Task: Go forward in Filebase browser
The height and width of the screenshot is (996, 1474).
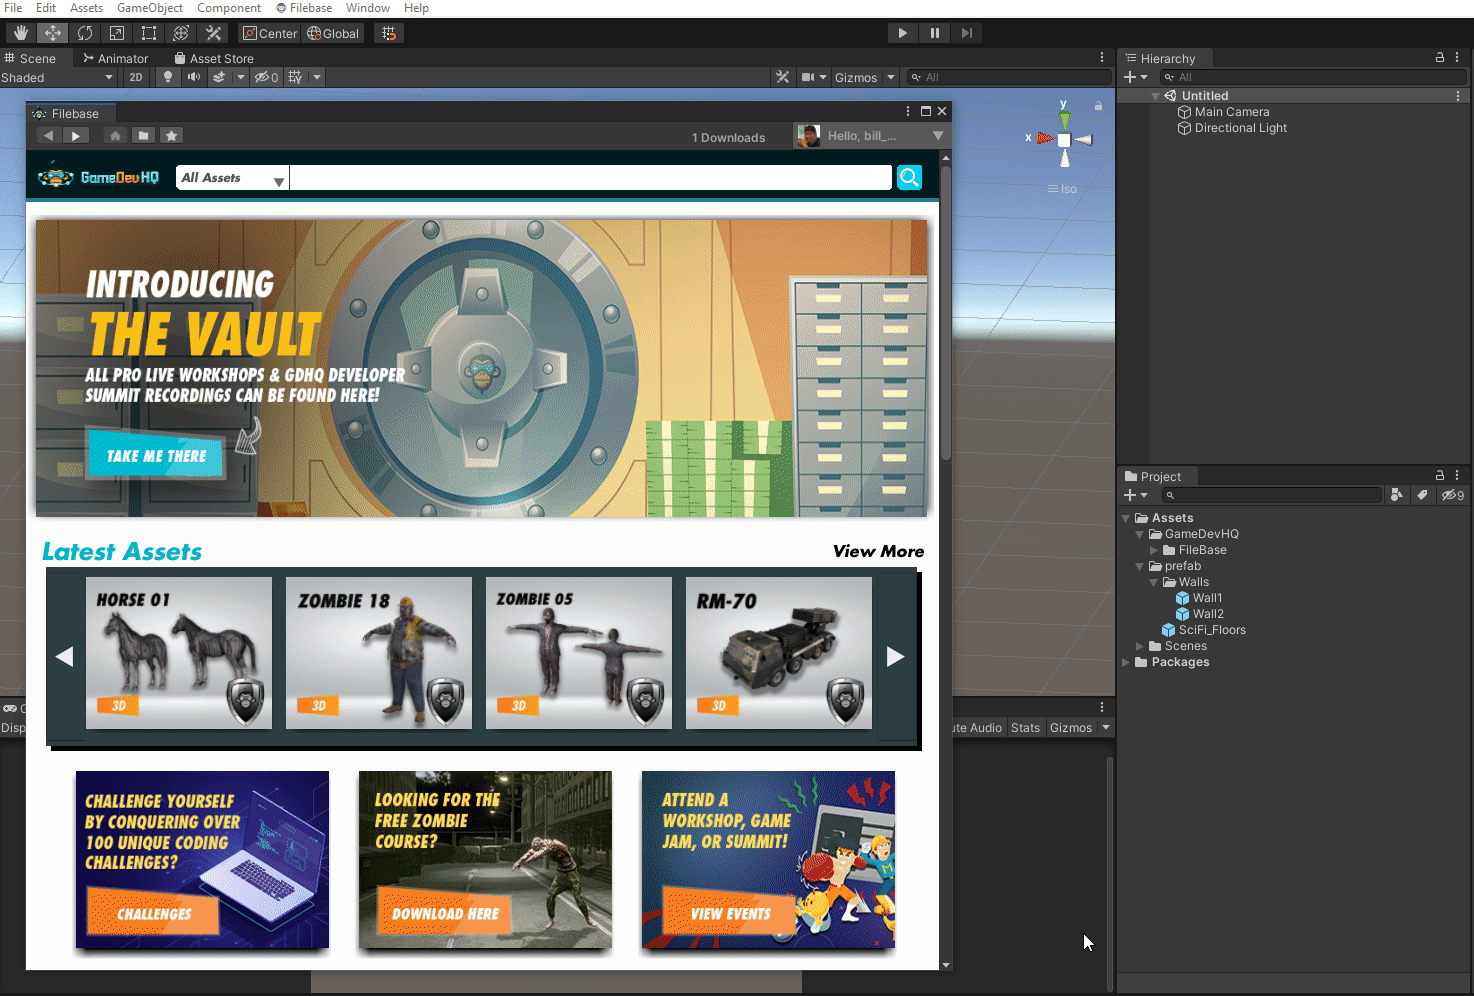Action: pyautogui.click(x=76, y=136)
